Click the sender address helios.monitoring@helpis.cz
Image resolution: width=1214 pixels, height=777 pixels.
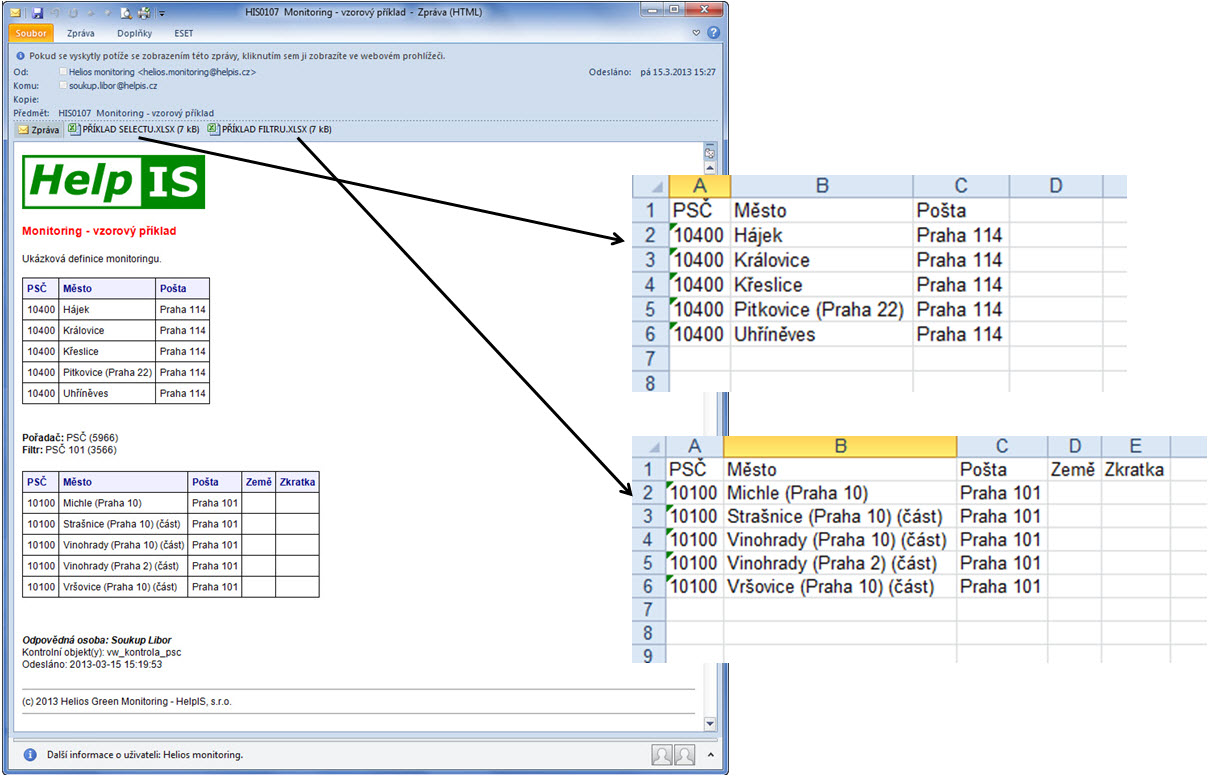click(198, 73)
